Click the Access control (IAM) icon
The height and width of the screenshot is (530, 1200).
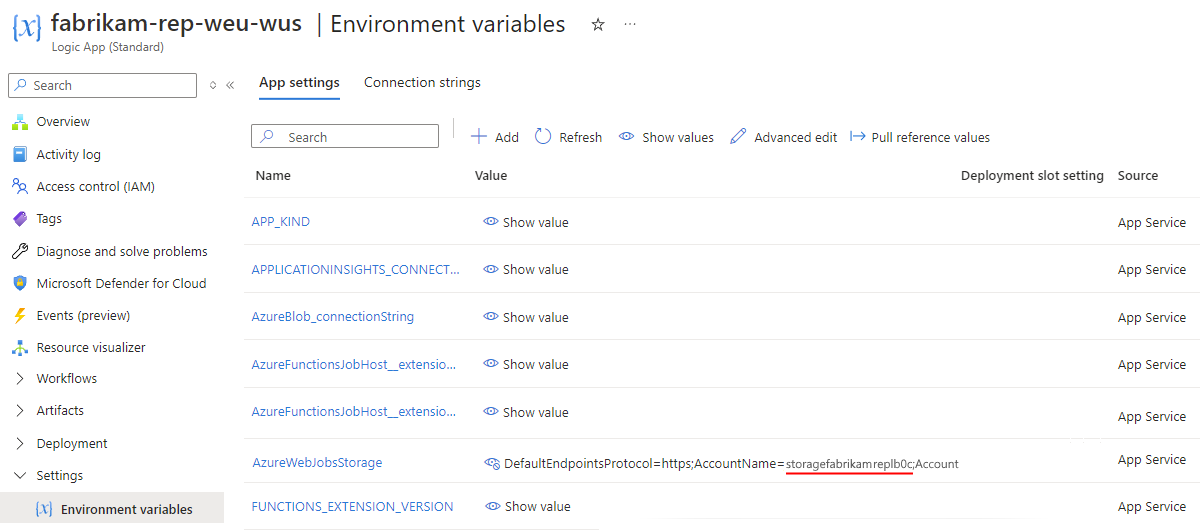coord(19,186)
